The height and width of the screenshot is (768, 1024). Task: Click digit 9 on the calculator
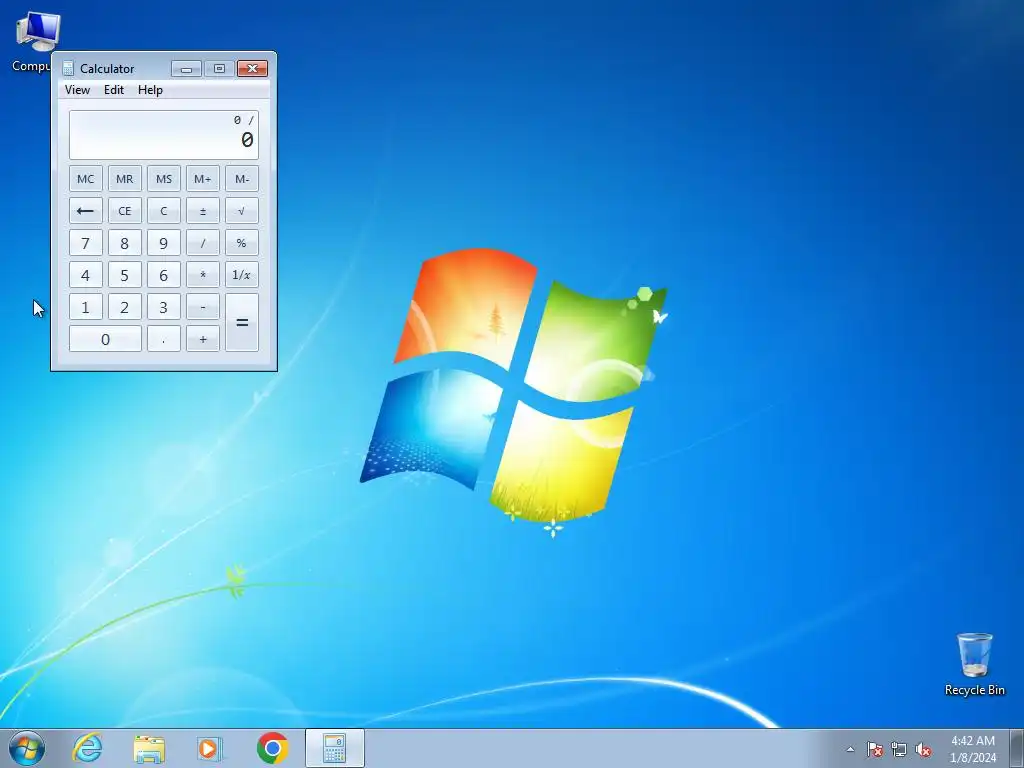(x=164, y=243)
